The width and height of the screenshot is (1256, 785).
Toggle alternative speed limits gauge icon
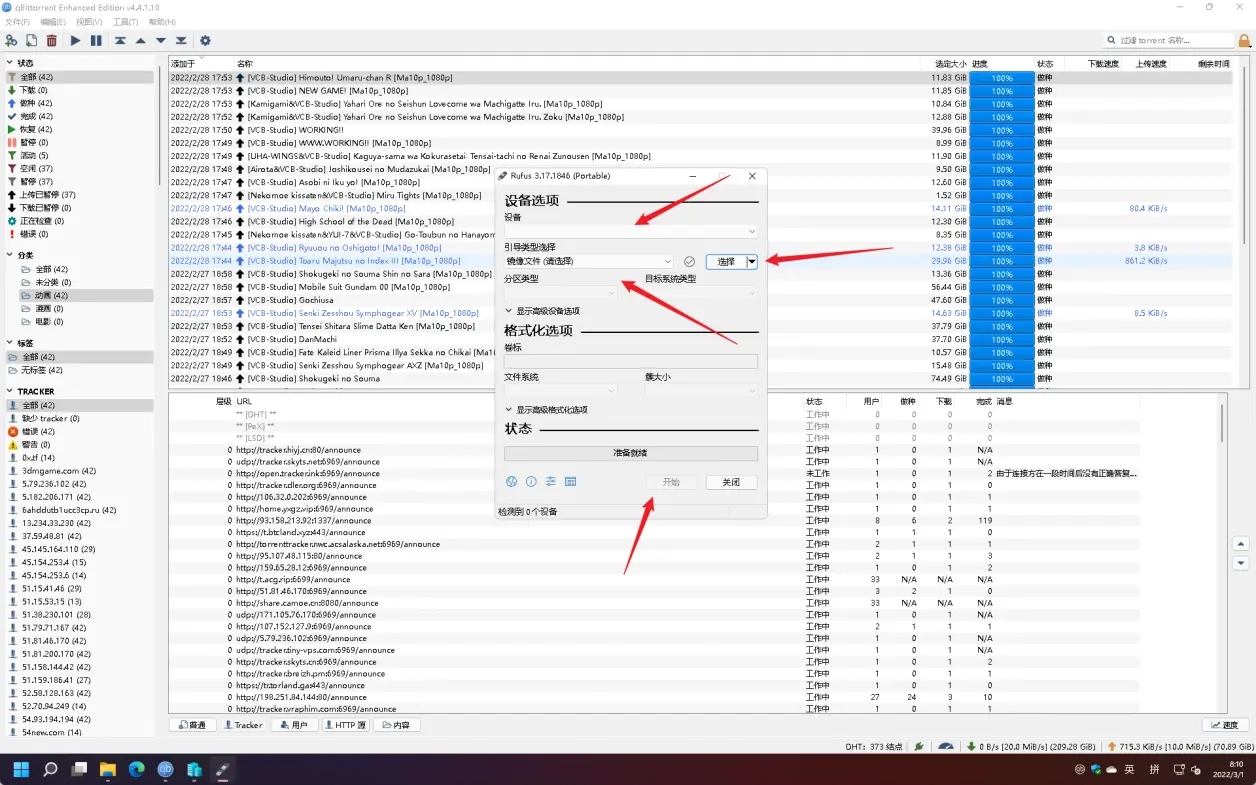pos(946,746)
